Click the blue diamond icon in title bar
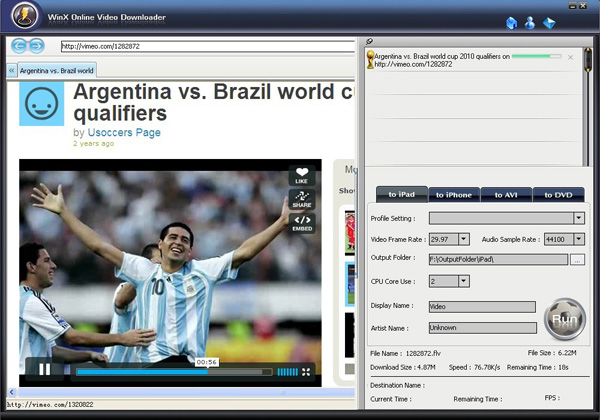 click(x=549, y=23)
